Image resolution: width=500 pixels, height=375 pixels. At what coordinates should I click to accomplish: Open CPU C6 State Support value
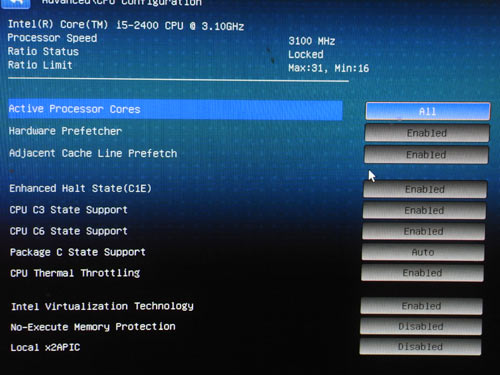point(423,231)
